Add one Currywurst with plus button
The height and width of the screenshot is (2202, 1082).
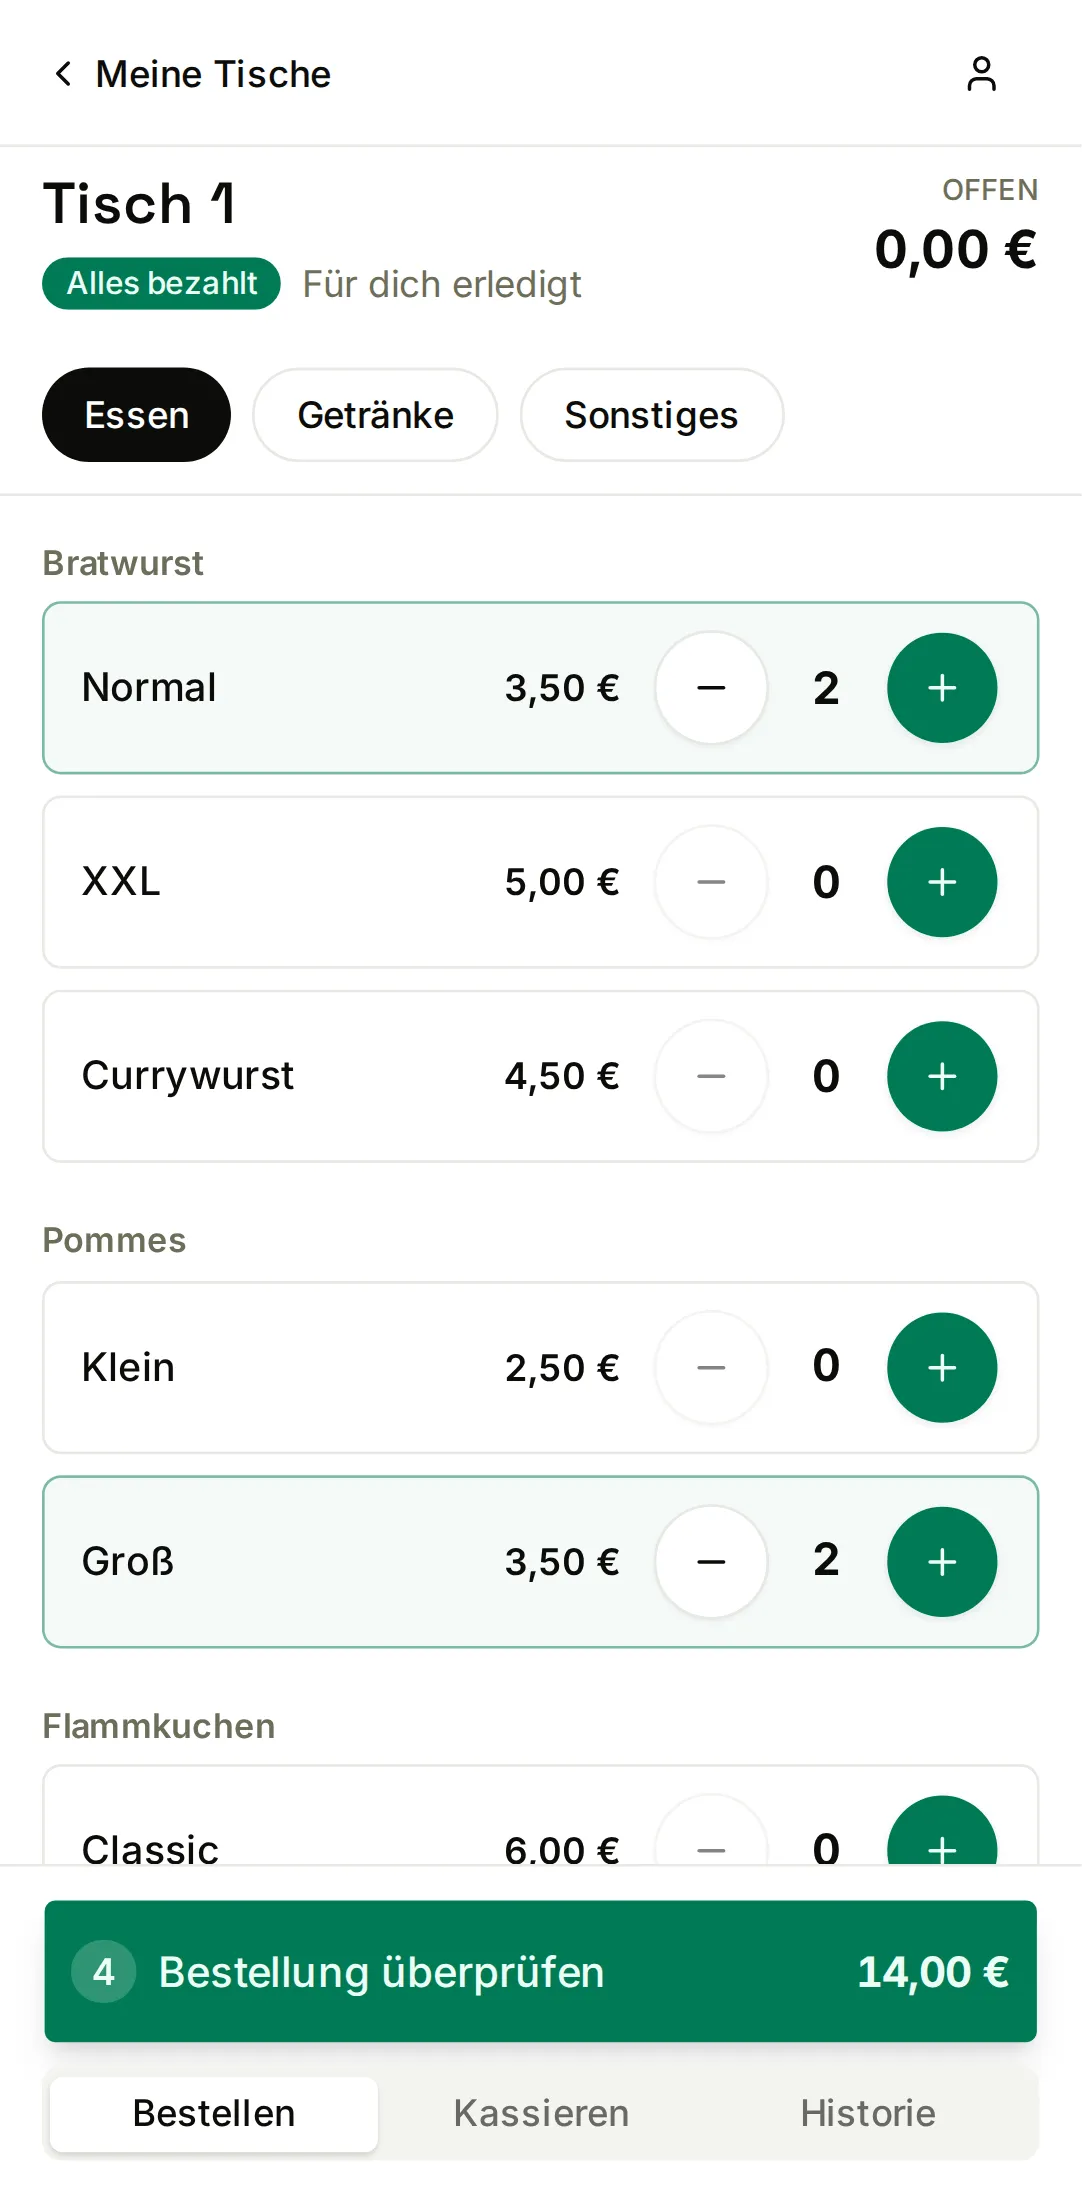[x=942, y=1076]
